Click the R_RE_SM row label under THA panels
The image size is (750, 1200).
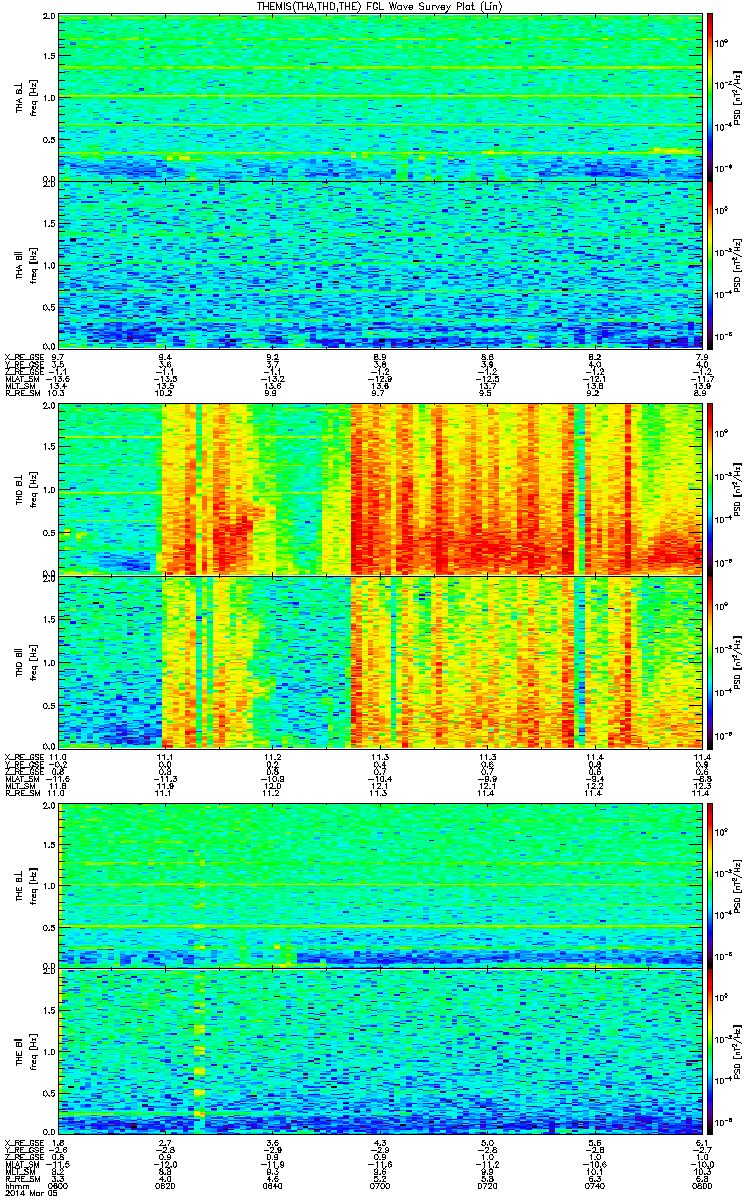[x=22, y=394]
